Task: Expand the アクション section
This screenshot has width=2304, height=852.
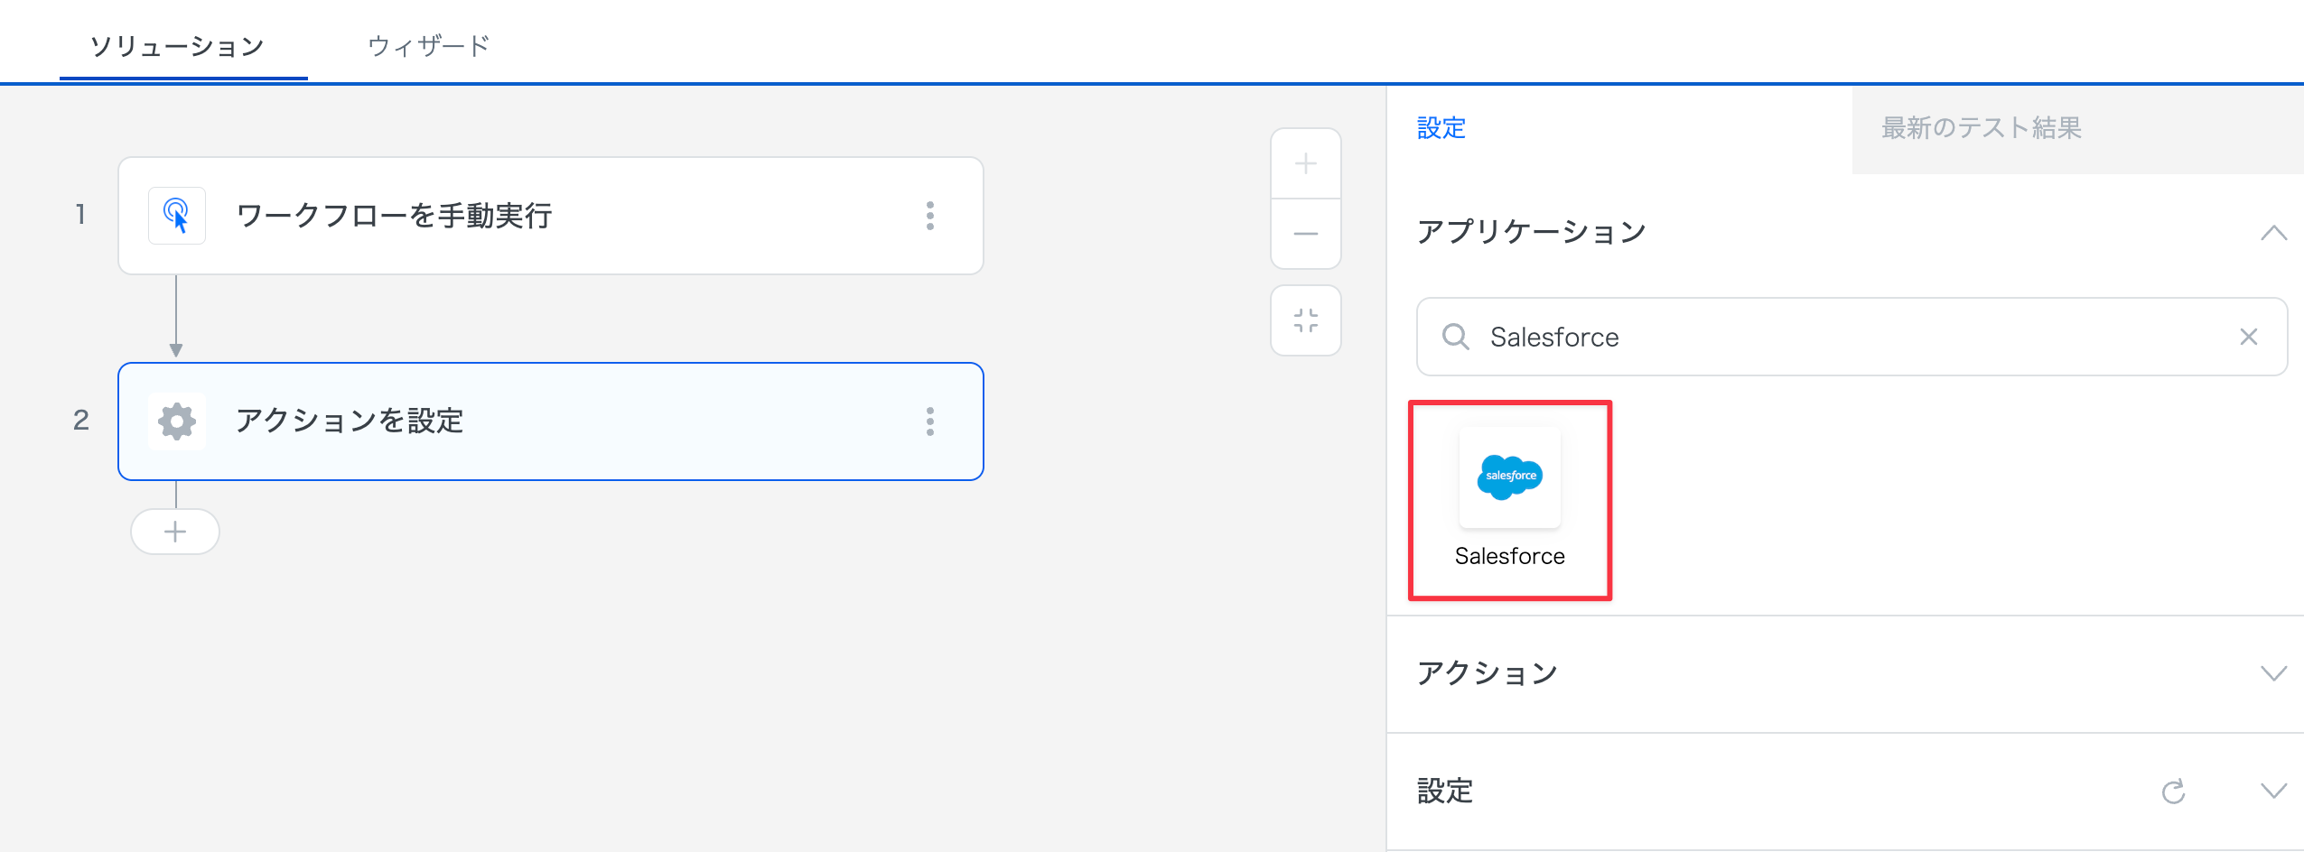Action: (x=2273, y=673)
